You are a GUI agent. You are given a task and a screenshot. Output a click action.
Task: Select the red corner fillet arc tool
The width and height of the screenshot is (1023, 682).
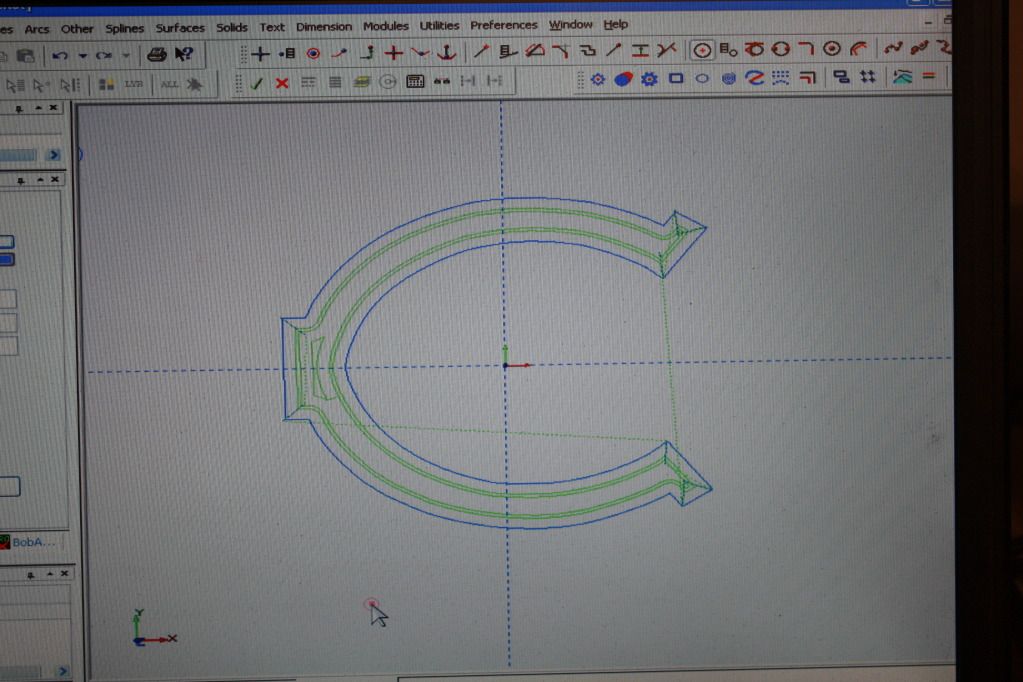[806, 48]
